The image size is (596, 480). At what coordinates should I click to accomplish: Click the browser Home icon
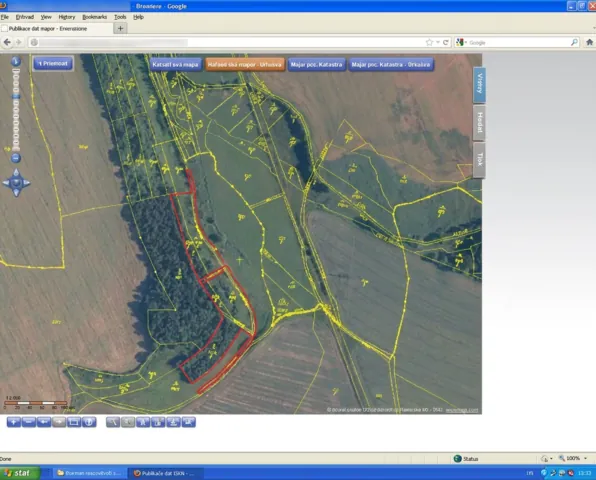tap(590, 42)
